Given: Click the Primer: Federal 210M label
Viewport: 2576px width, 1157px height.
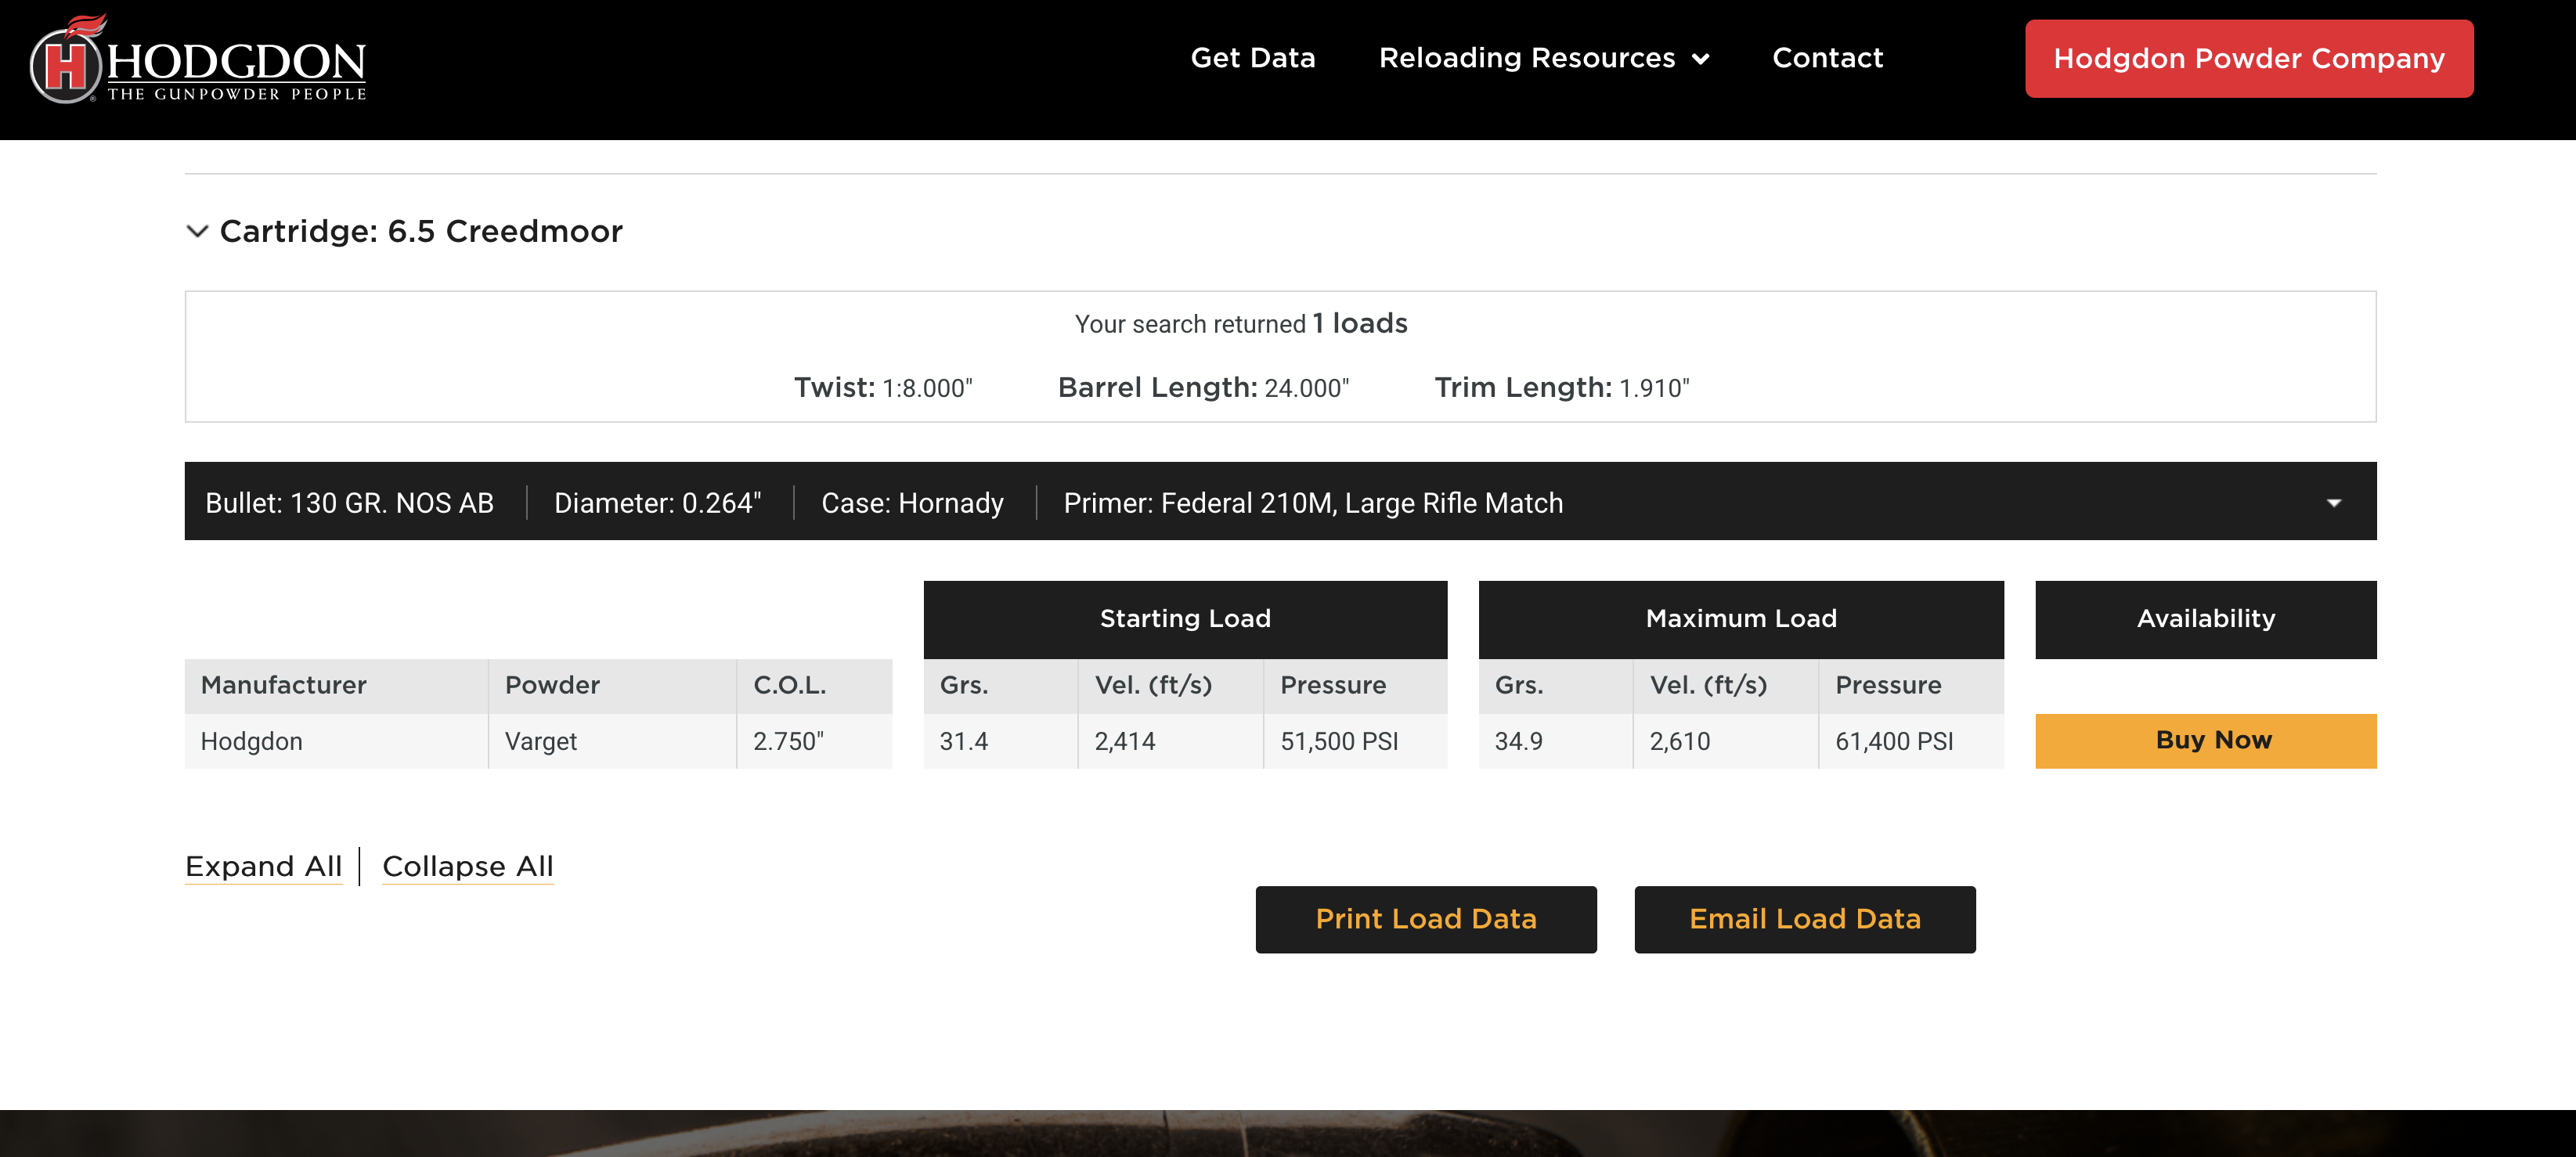Looking at the screenshot, I should click(1313, 503).
